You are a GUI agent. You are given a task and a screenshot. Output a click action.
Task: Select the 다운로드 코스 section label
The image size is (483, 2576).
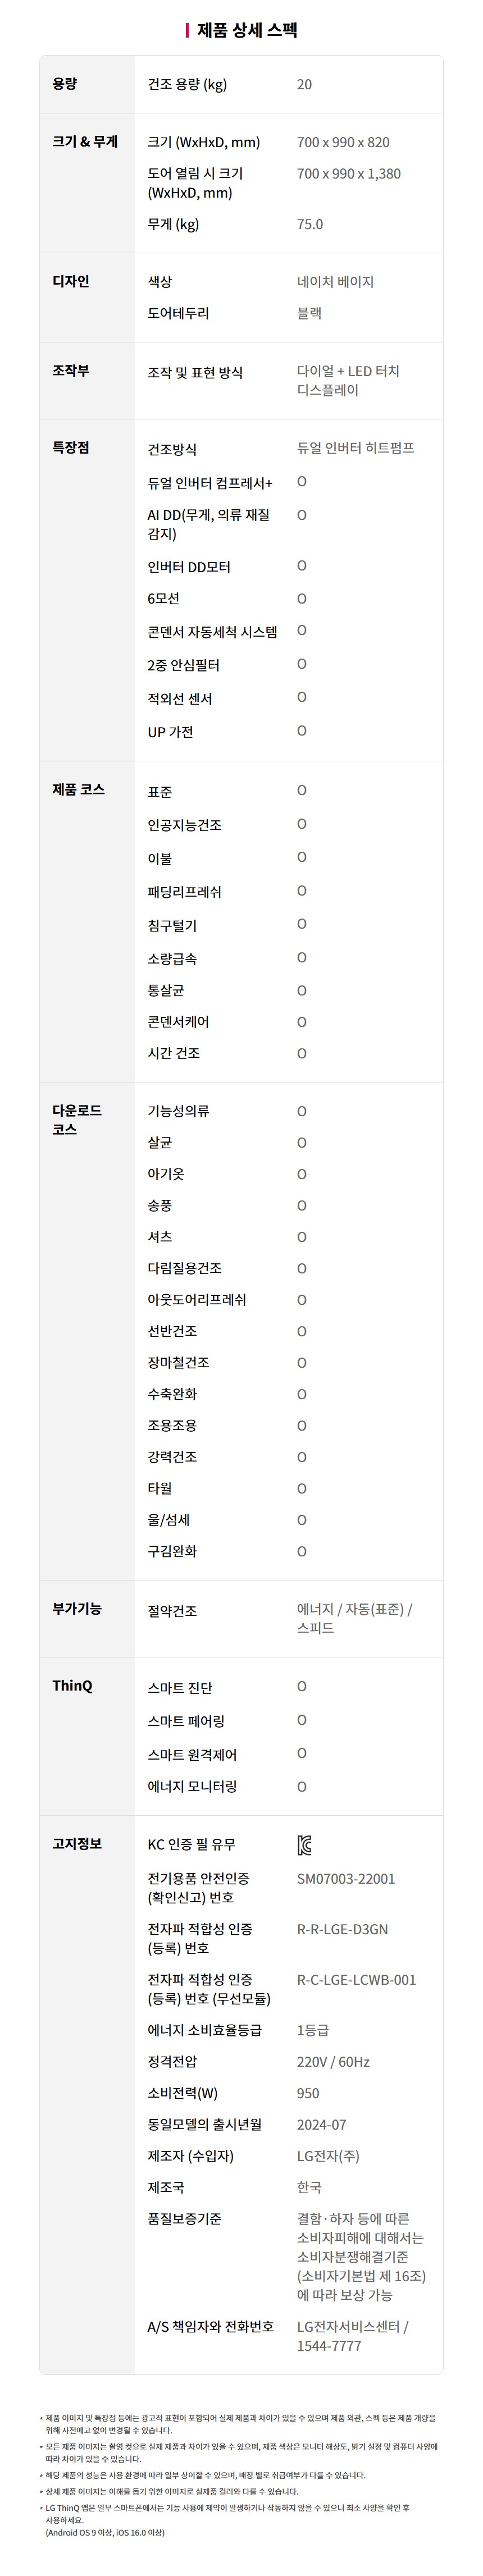77,1119
